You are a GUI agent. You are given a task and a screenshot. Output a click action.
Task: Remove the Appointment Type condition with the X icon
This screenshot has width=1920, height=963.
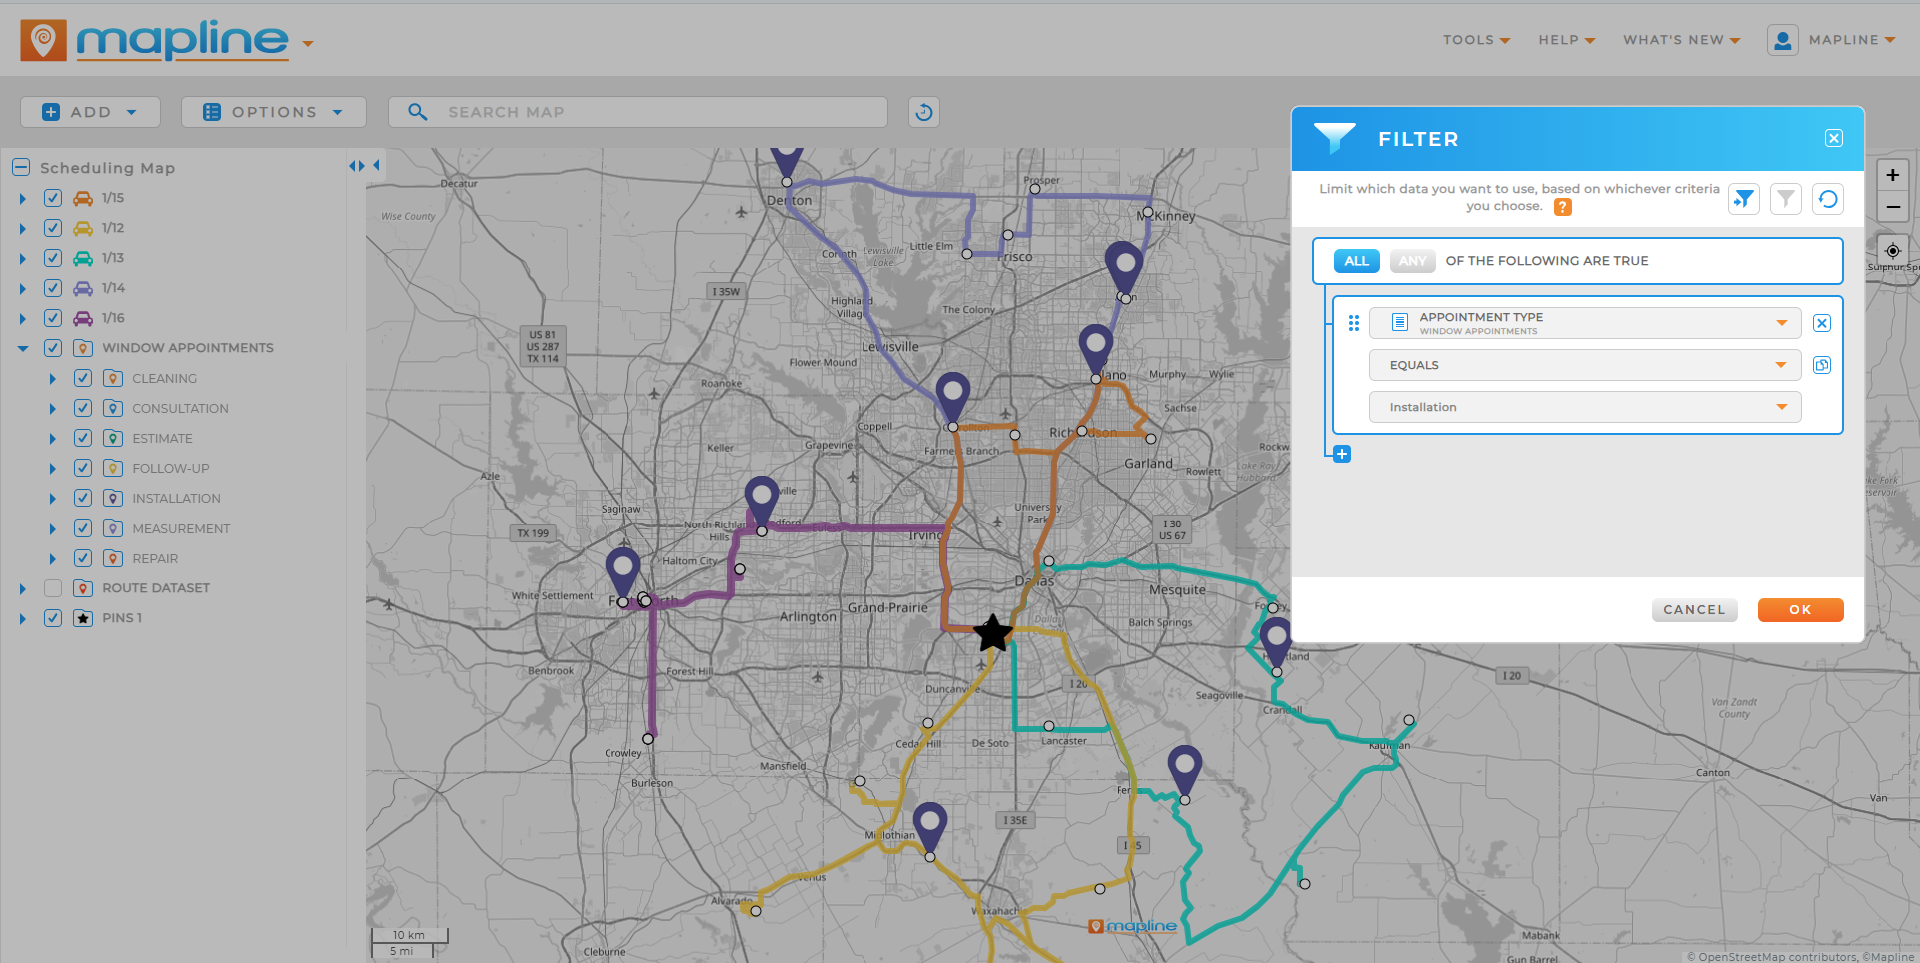1822,322
